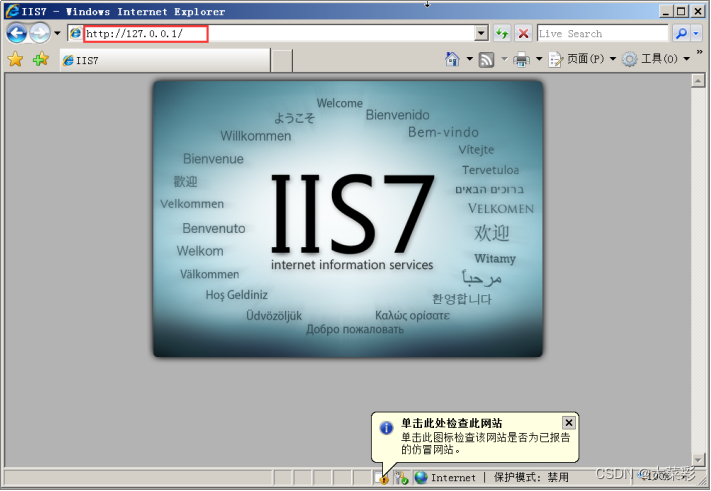
Task: Click the Internet zone globe icon
Action: pyautogui.click(x=421, y=477)
